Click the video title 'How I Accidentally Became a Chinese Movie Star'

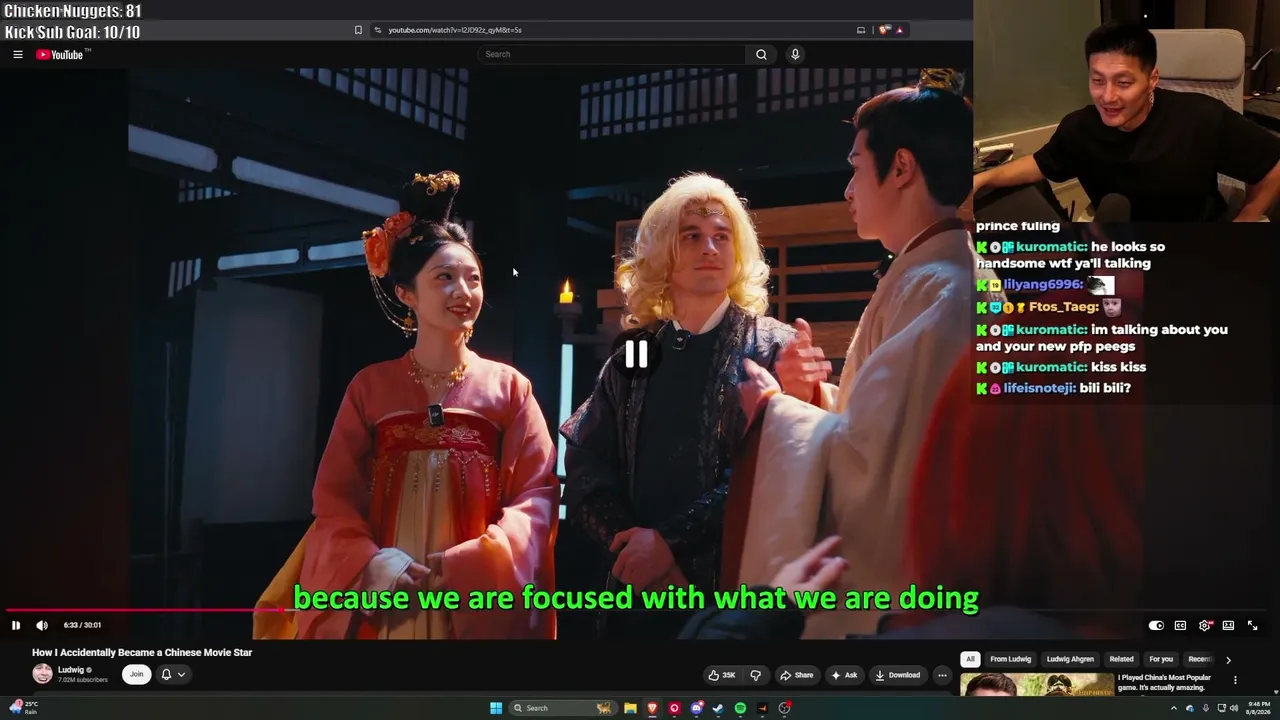[142, 652]
